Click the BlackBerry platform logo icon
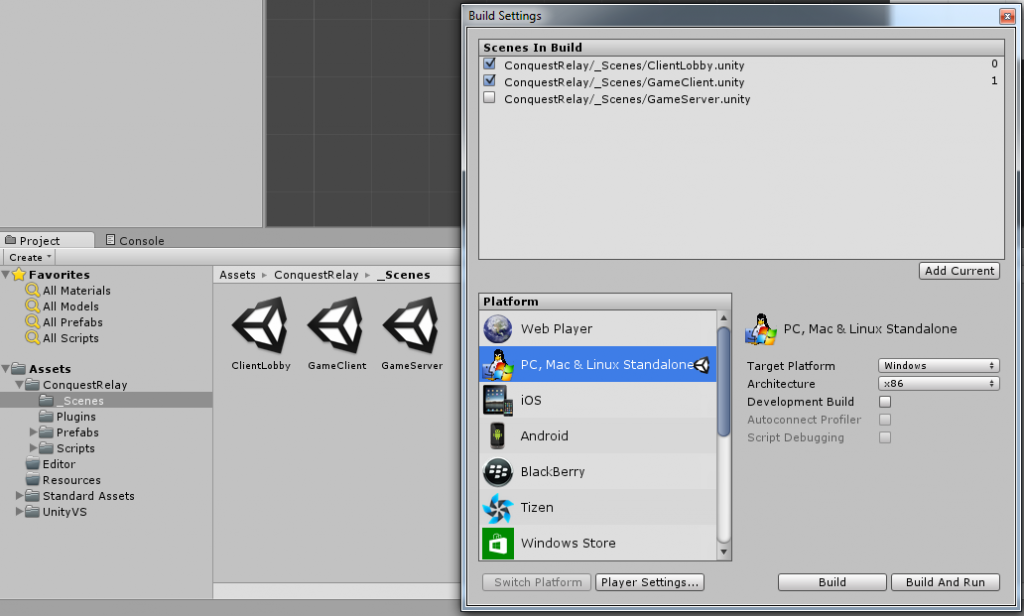 tap(498, 472)
